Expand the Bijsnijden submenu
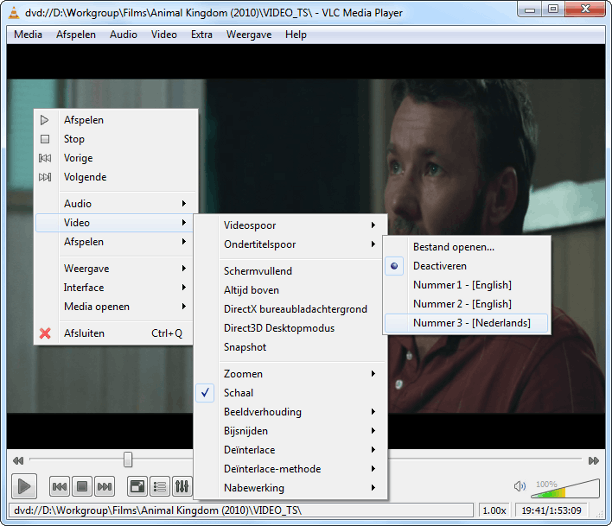This screenshot has height=526, width=612. [291, 431]
